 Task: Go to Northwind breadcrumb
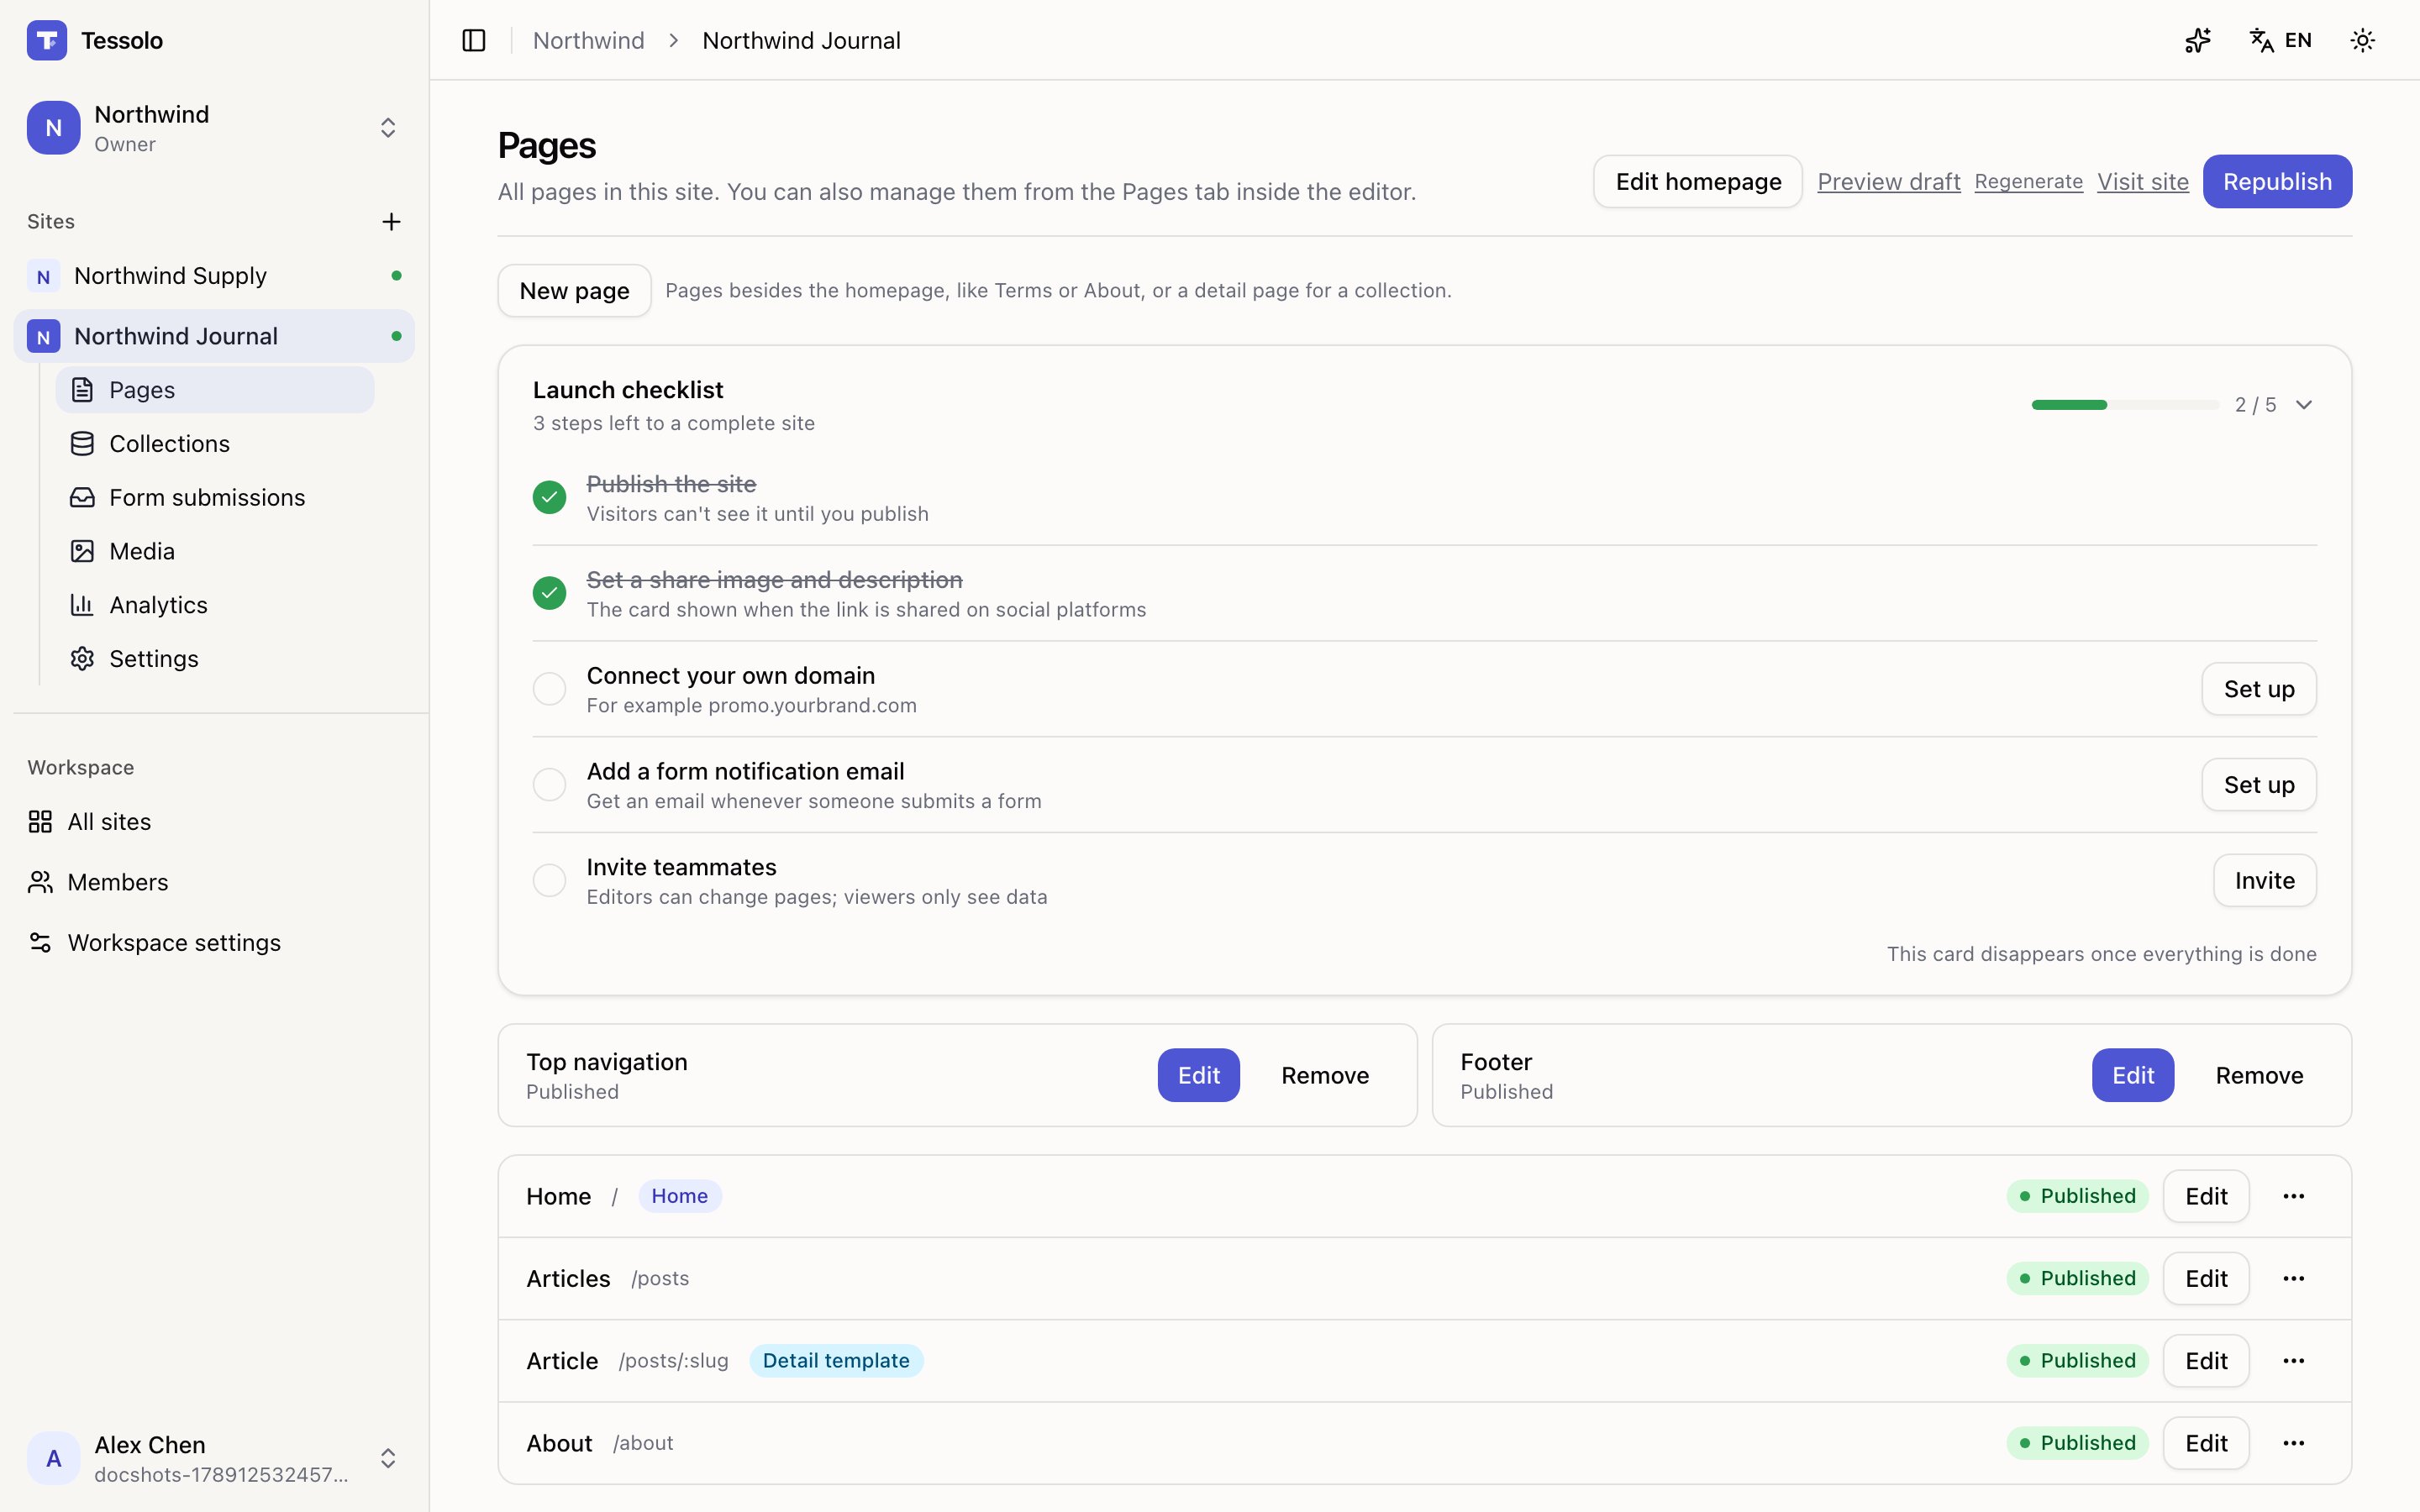coord(588,40)
